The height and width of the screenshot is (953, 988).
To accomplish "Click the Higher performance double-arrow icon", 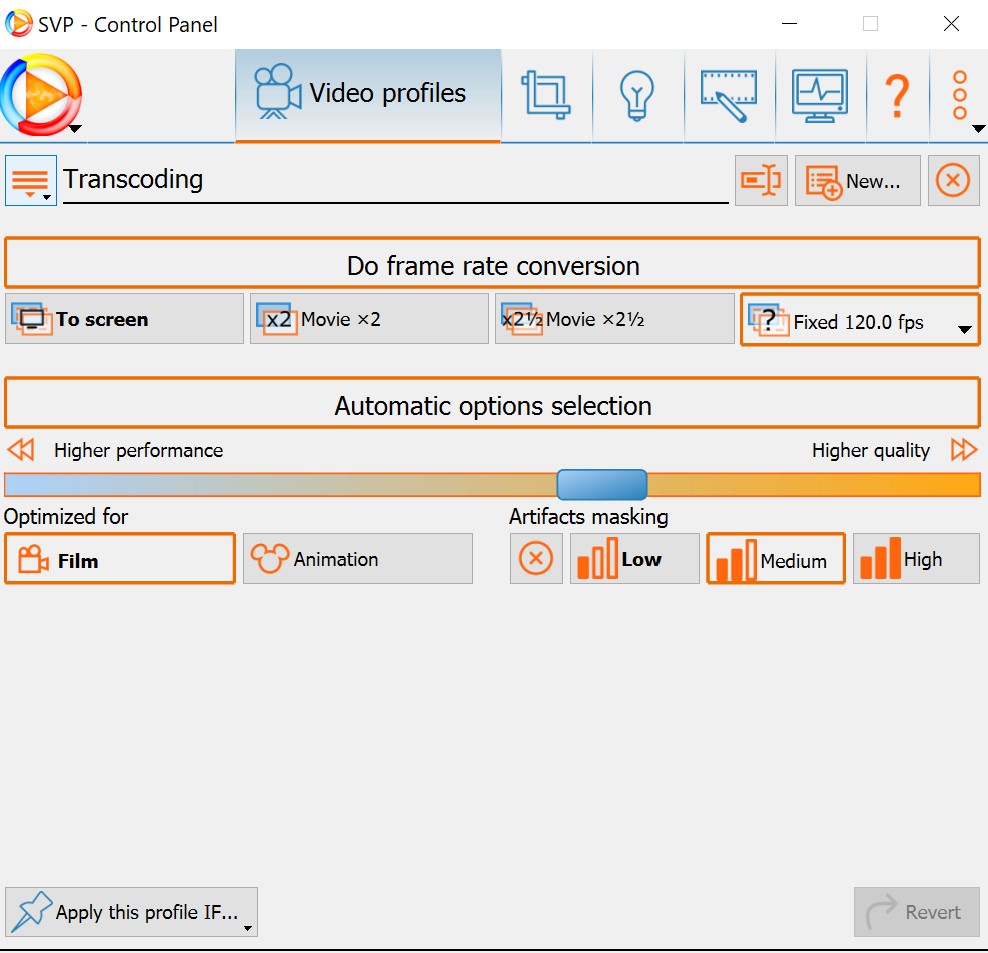I will tap(20, 450).
